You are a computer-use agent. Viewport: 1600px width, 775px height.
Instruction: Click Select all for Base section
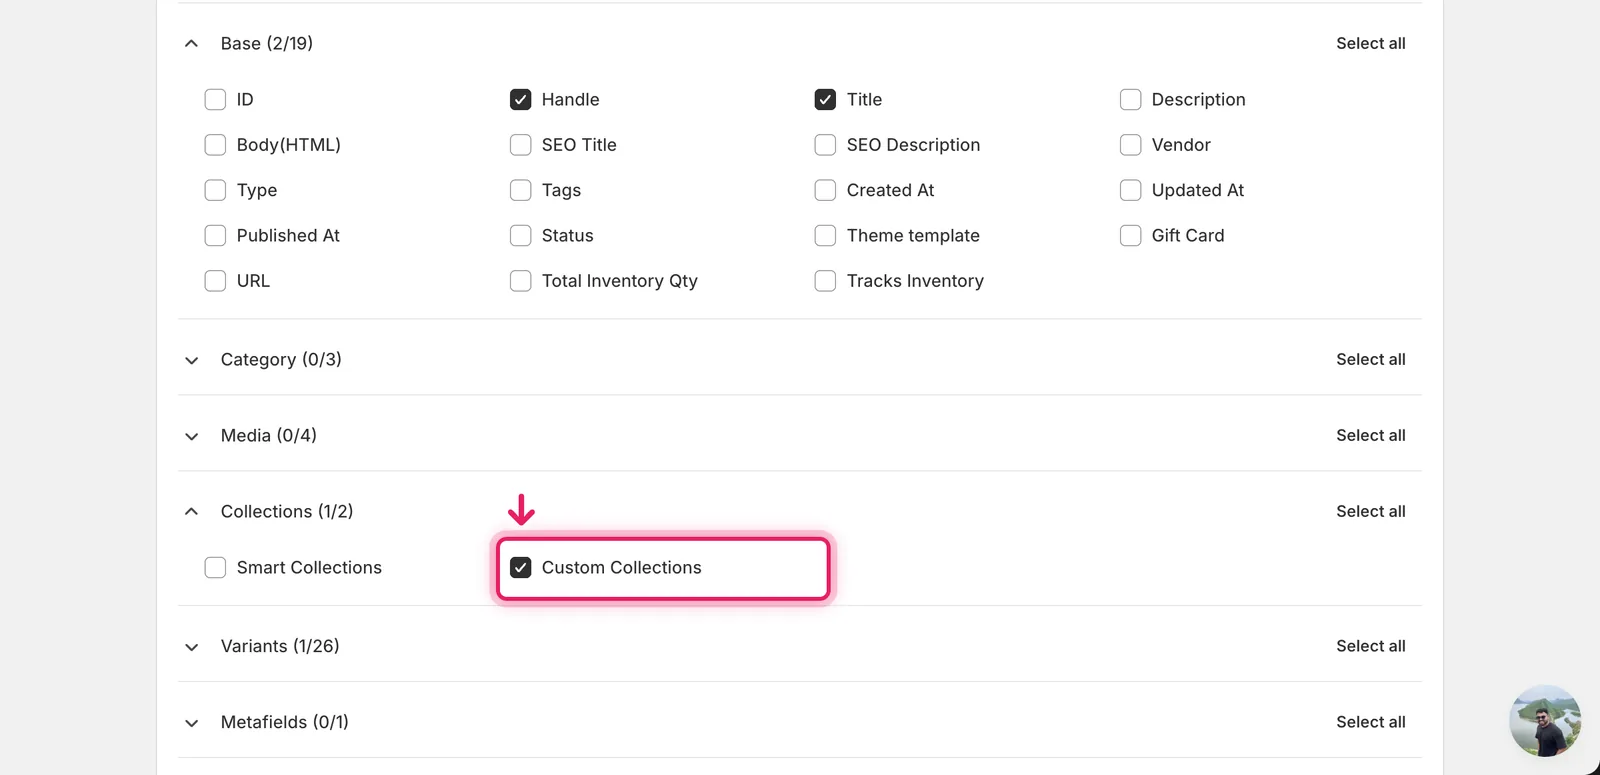tap(1371, 44)
